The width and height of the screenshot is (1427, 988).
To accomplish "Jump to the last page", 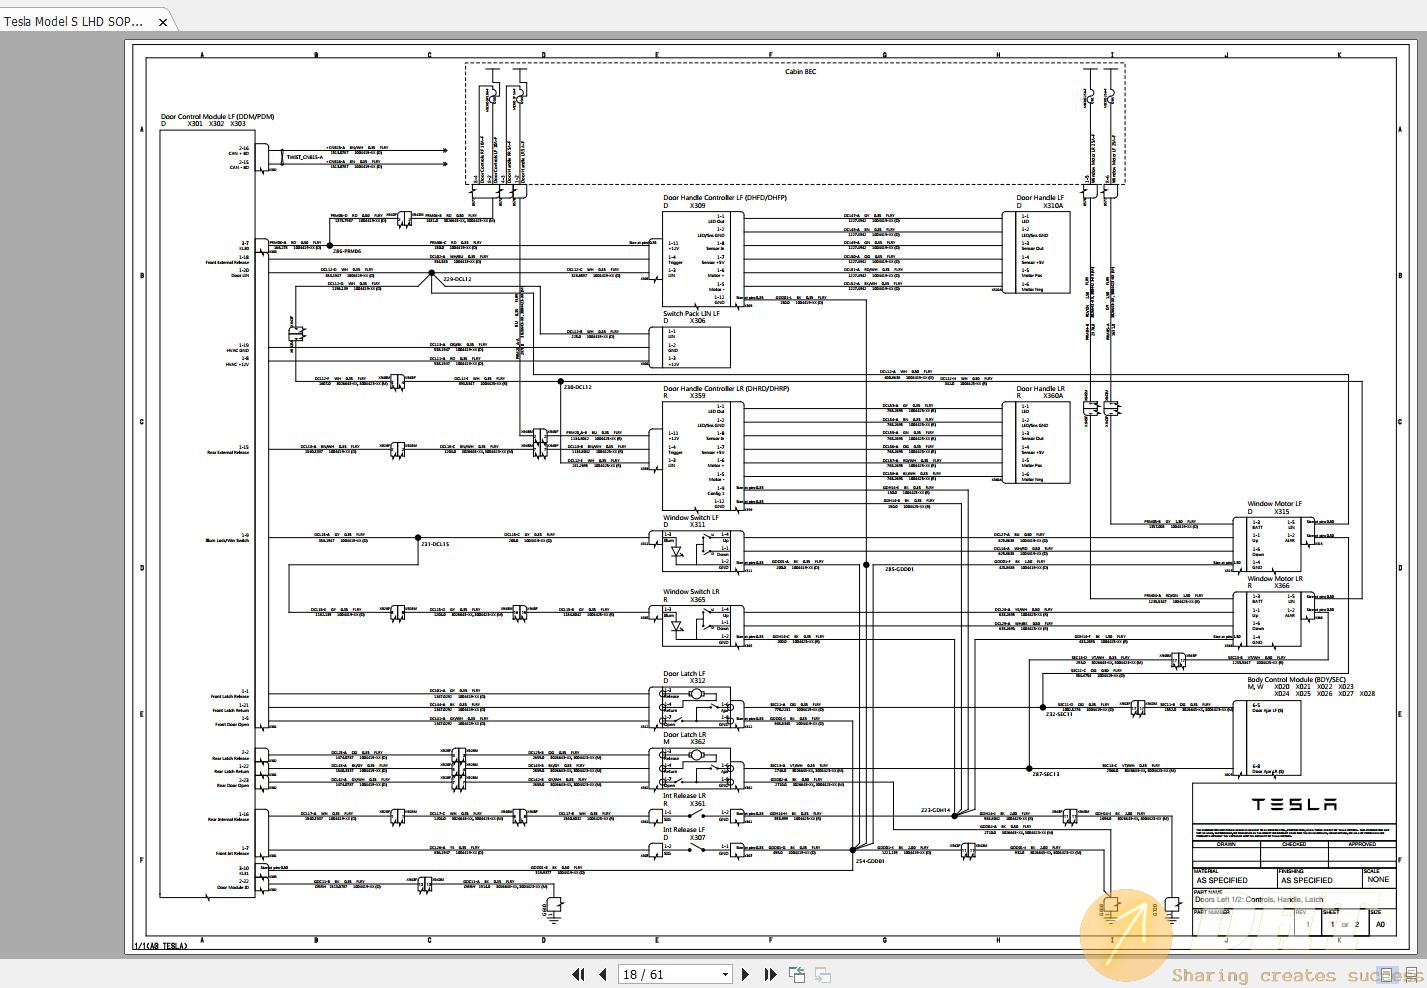I will pyautogui.click(x=771, y=974).
